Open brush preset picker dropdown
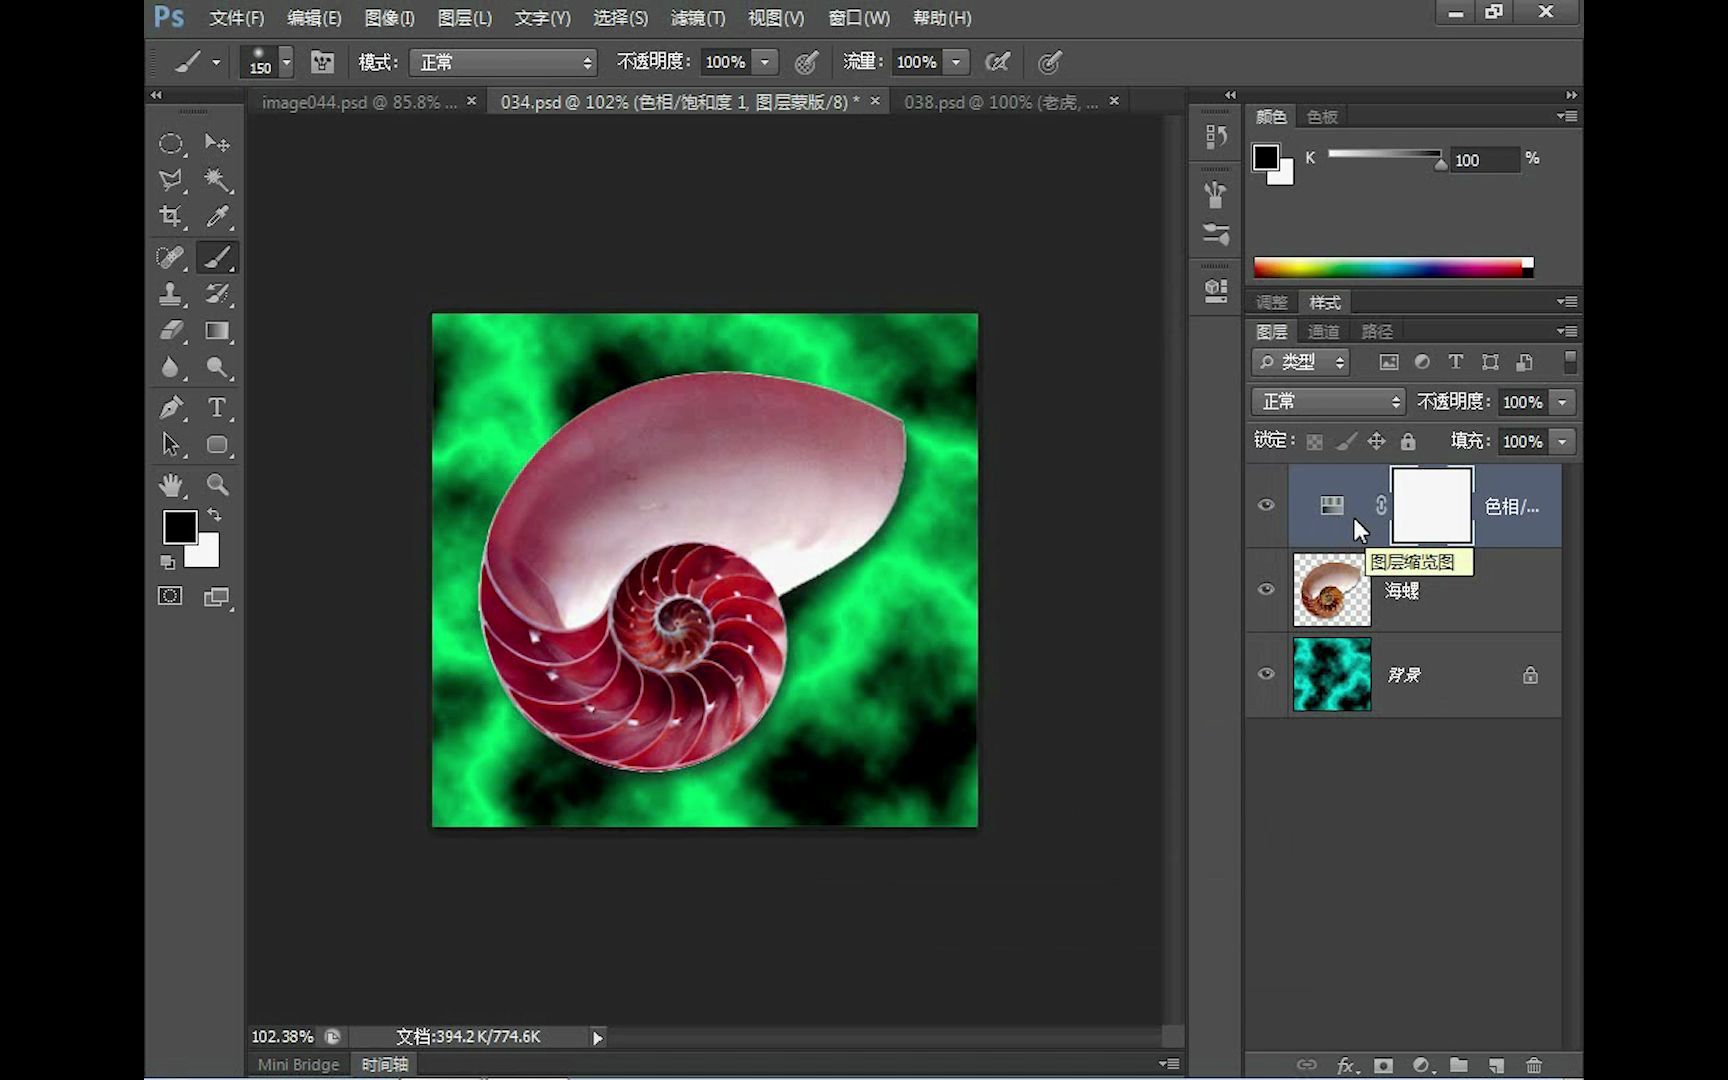The image size is (1728, 1080). click(x=286, y=62)
